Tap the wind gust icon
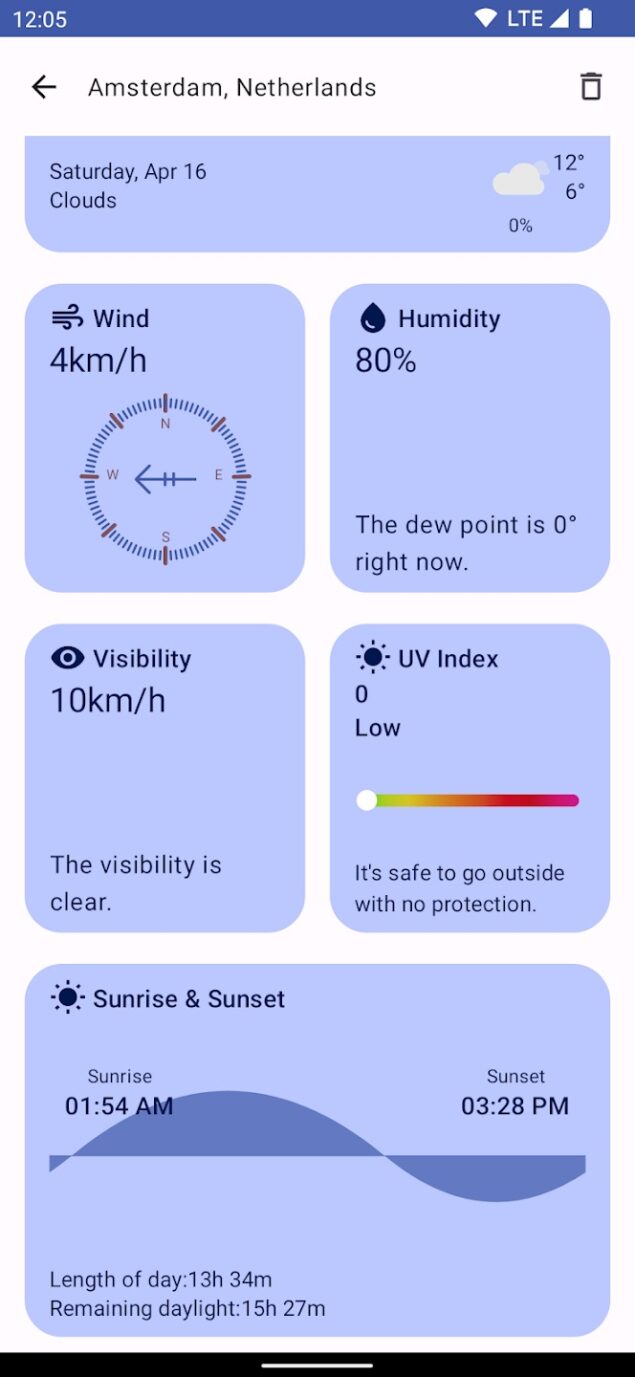 click(x=67, y=318)
